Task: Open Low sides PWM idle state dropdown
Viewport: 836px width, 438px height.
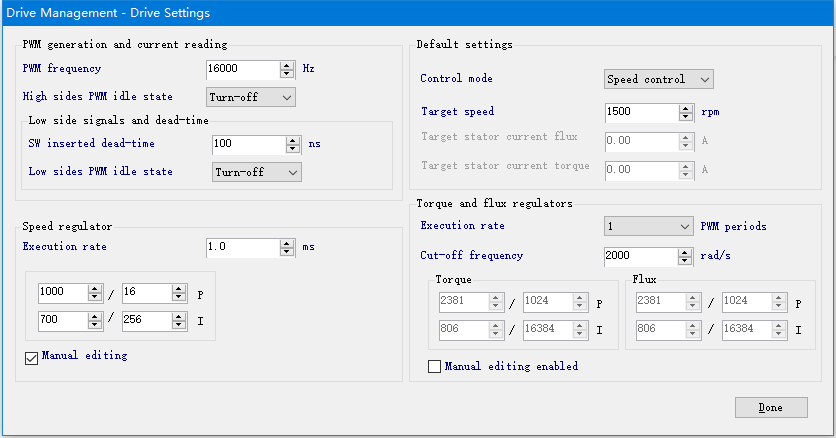Action: click(x=256, y=172)
